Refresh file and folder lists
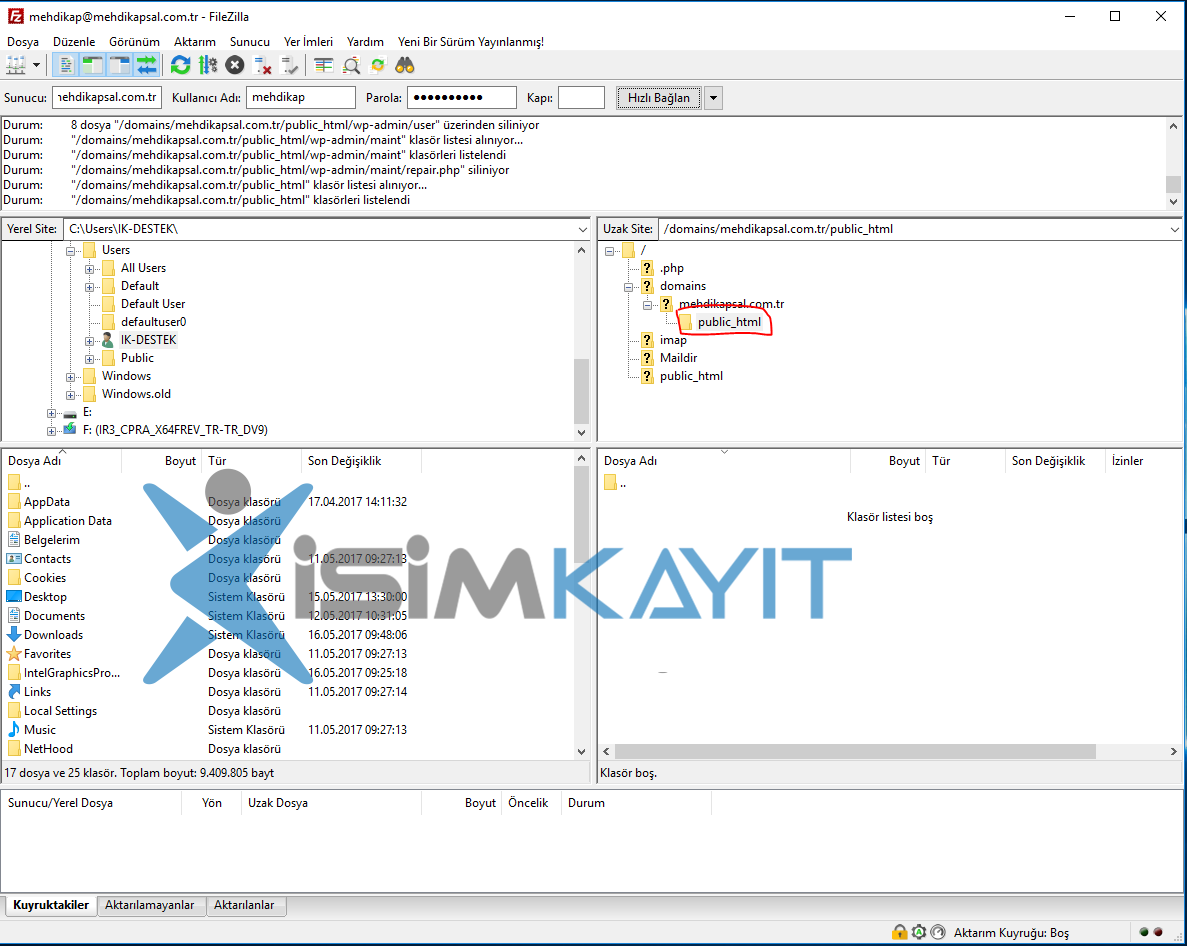The image size is (1187, 946). click(180, 66)
